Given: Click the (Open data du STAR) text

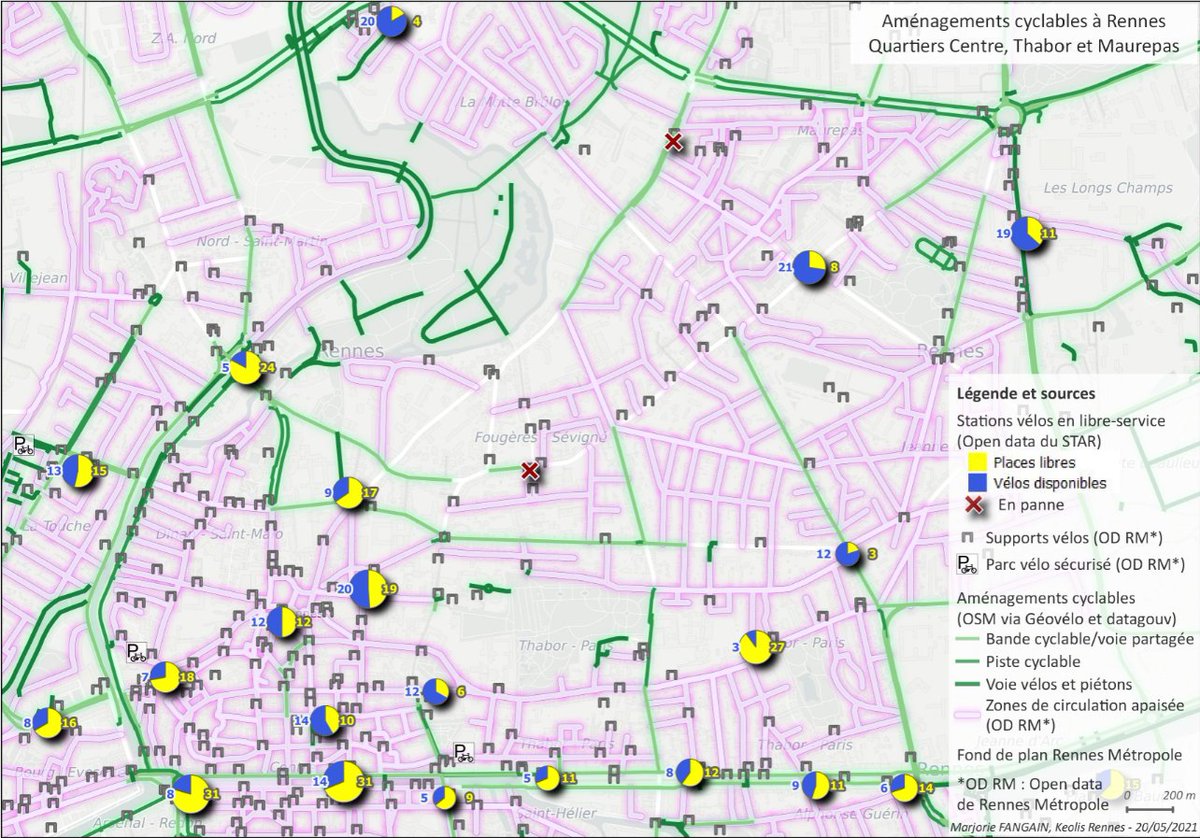Looking at the screenshot, I should coord(1027,440).
